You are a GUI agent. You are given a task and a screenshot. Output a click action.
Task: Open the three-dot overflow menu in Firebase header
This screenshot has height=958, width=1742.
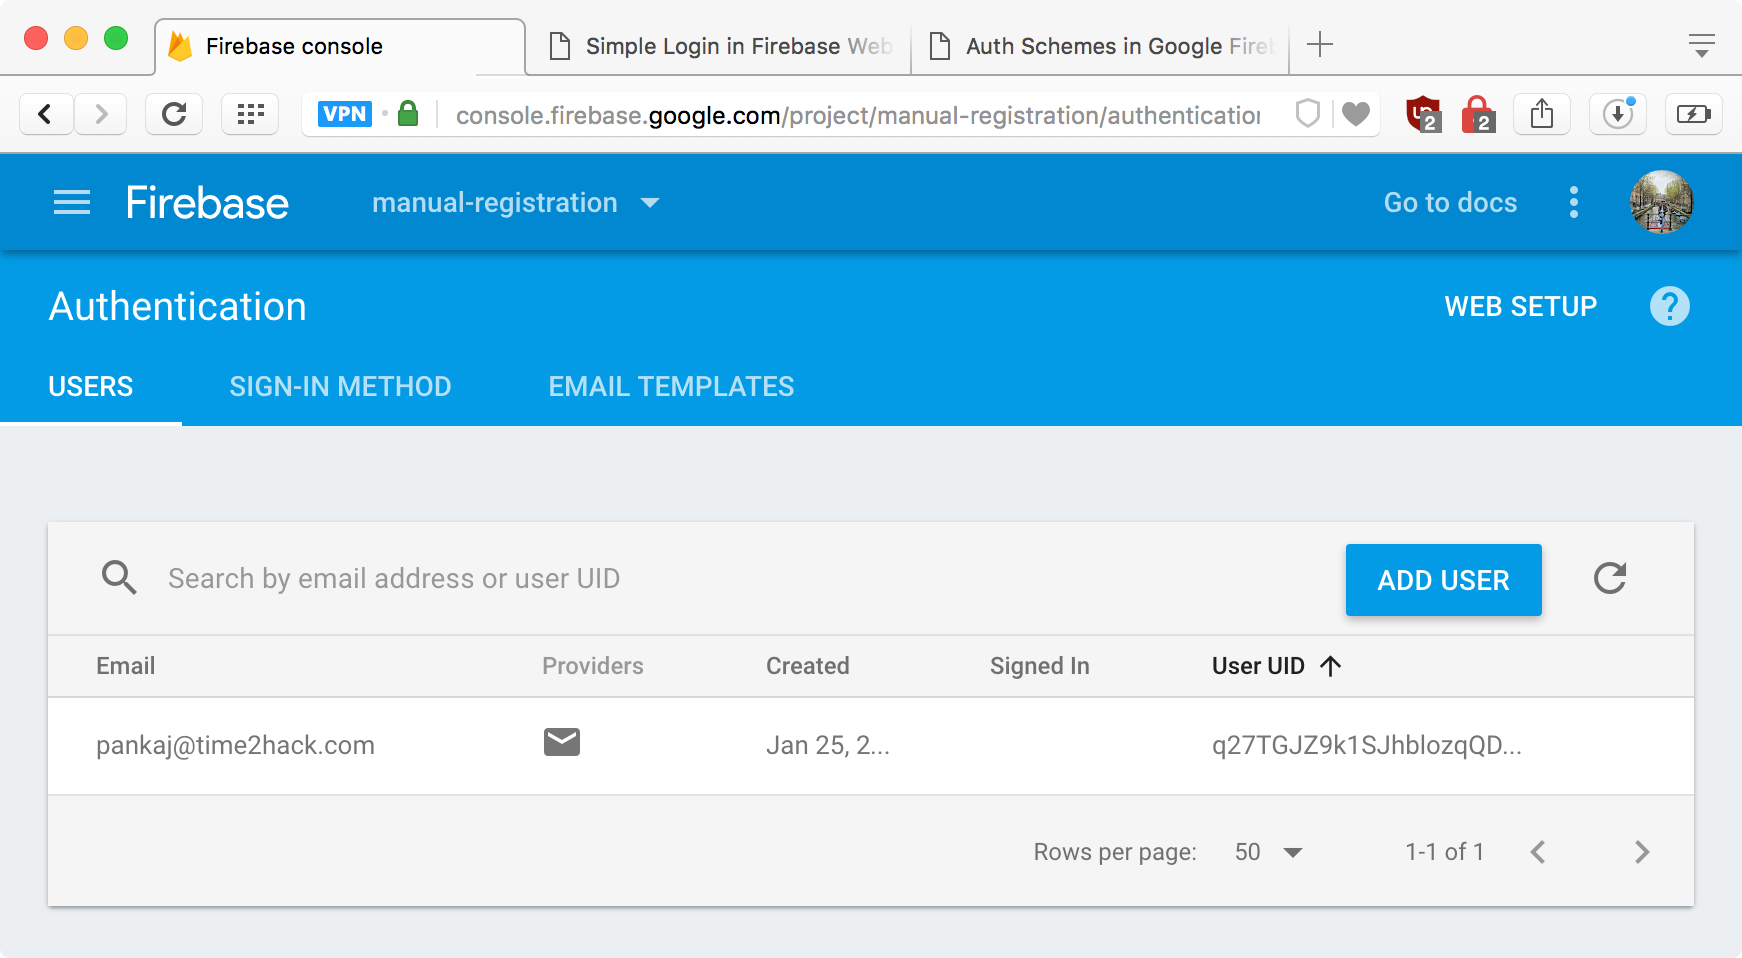pos(1574,202)
